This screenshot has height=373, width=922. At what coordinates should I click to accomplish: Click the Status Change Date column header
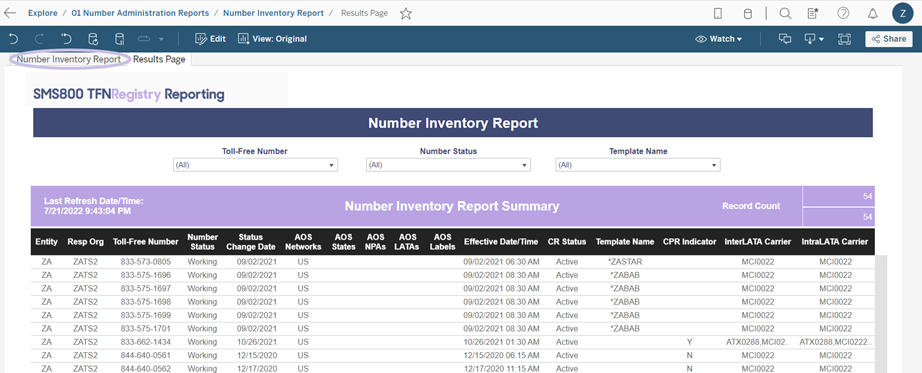(x=250, y=242)
